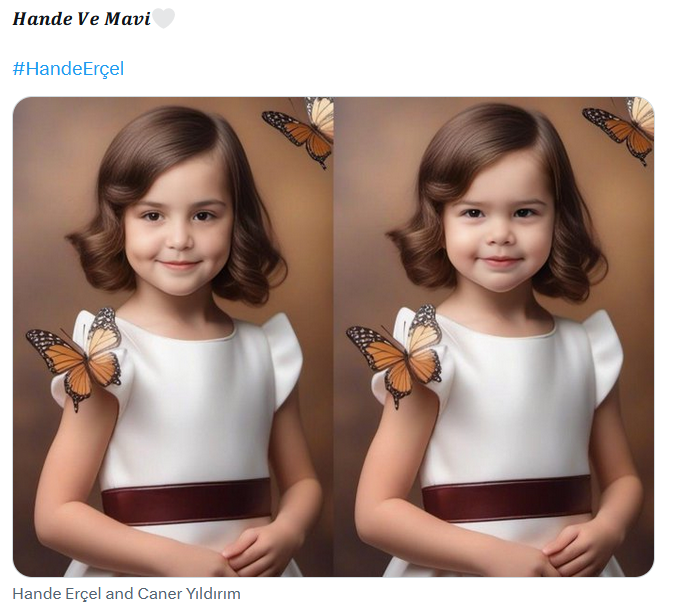This screenshot has height=614, width=673.
Task: Open the #HandeErçel hashtag link
Action: click(x=68, y=69)
